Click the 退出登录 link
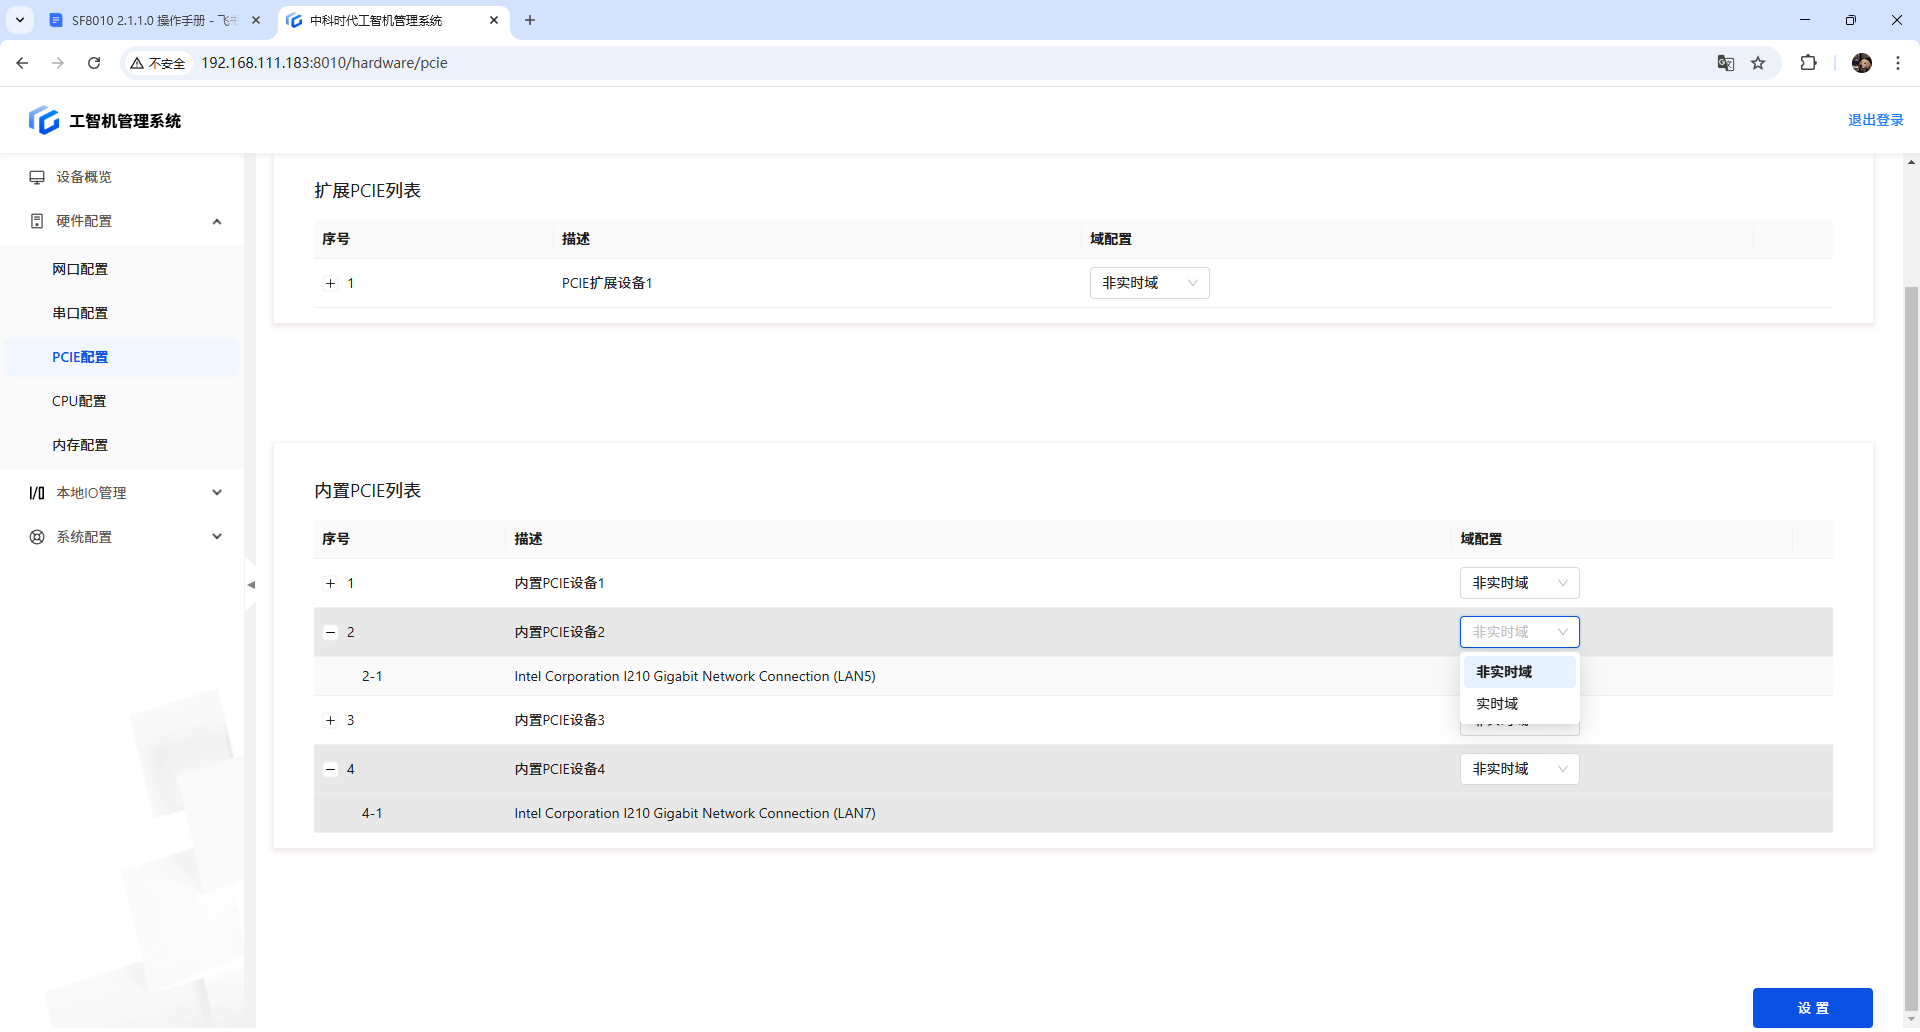 click(x=1875, y=120)
